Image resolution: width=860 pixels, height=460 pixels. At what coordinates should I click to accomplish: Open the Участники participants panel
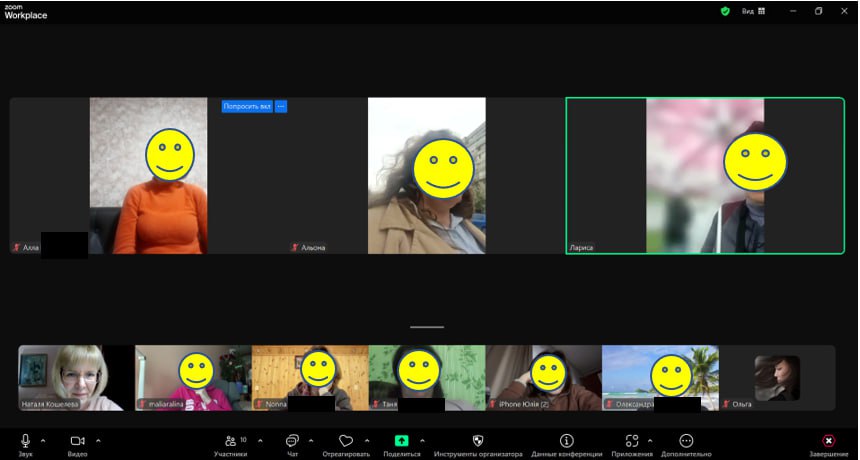[230, 440]
